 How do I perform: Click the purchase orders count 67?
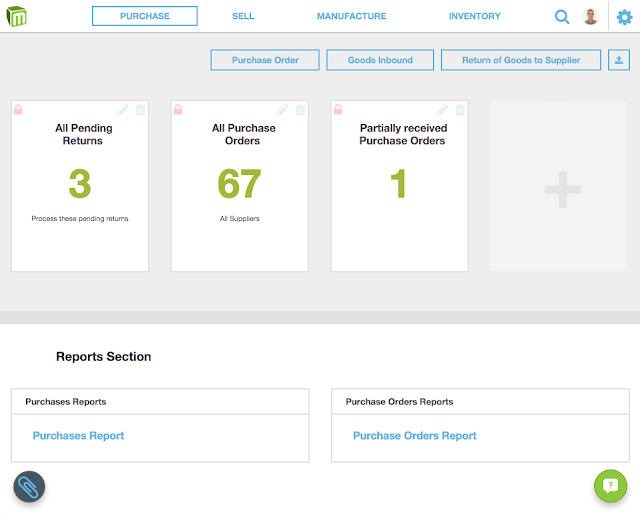coord(239,184)
